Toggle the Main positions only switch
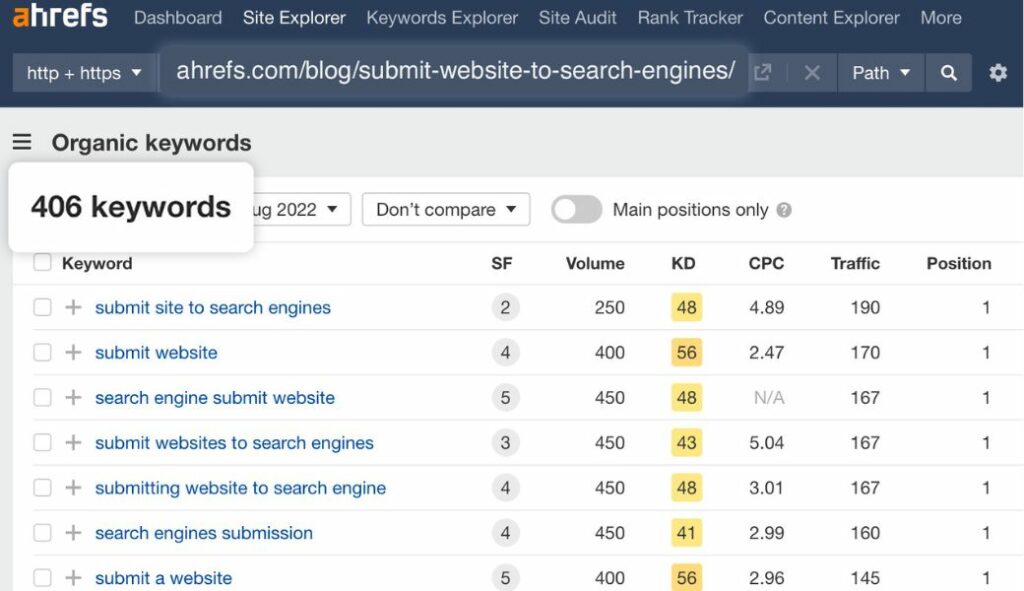The height and width of the screenshot is (591, 1024). pyautogui.click(x=576, y=210)
